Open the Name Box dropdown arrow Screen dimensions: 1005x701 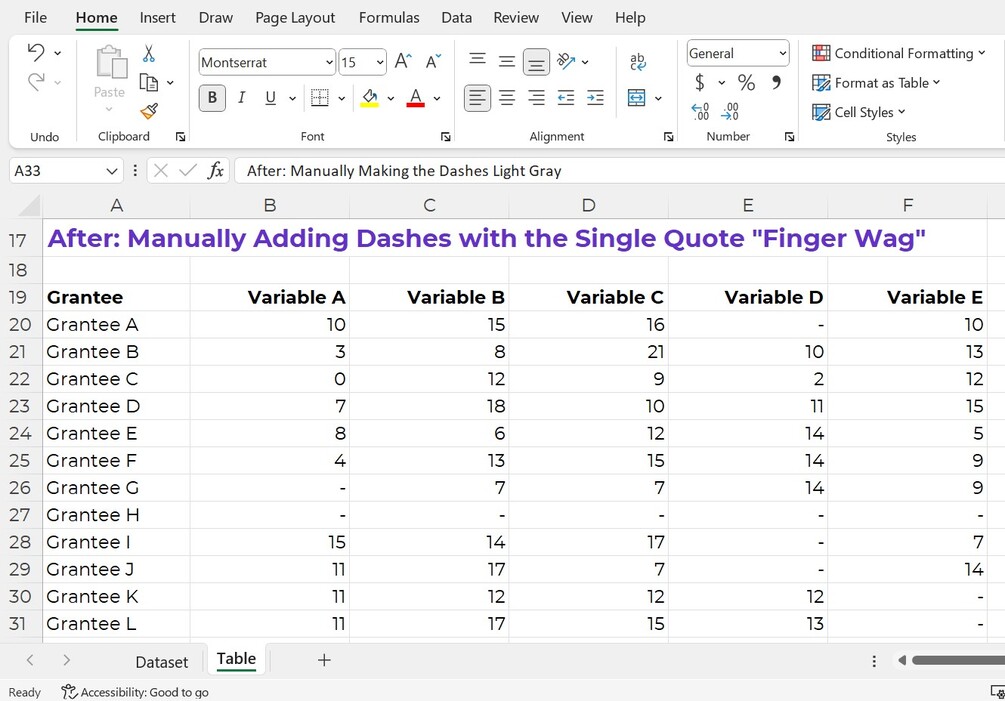[112, 171]
